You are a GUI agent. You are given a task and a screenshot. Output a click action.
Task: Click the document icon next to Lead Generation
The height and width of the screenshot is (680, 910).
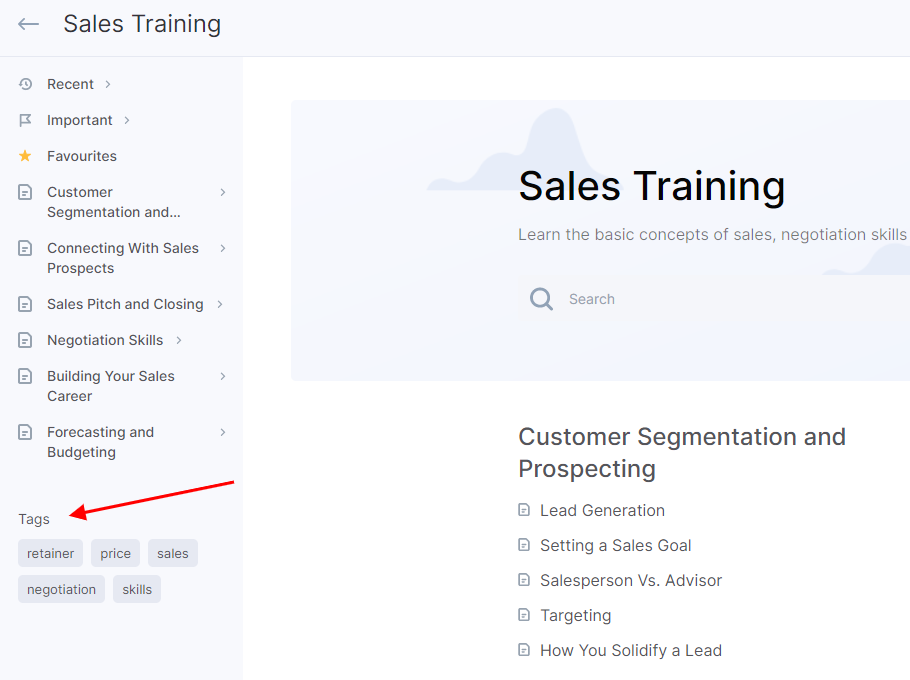pyautogui.click(x=524, y=510)
